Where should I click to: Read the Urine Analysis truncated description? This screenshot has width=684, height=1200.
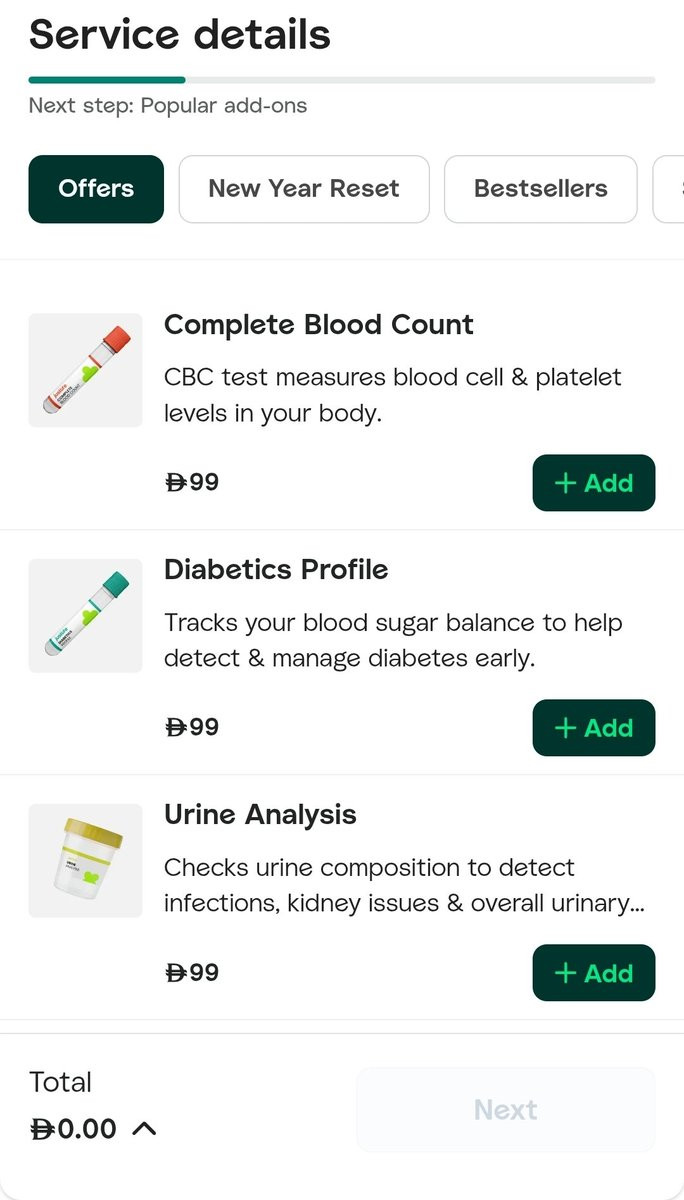403,886
